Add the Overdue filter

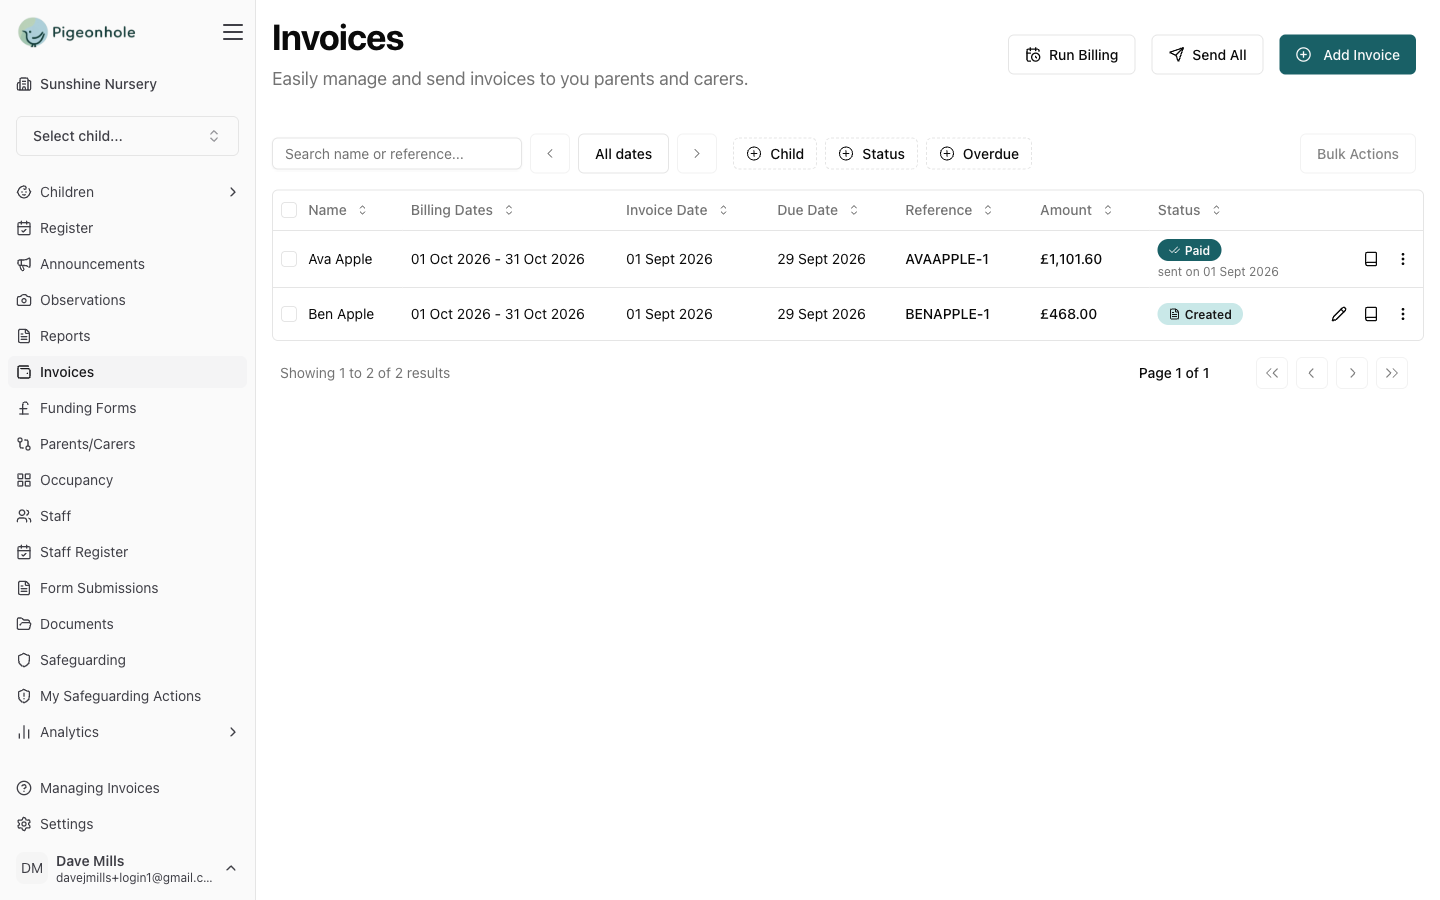tap(979, 154)
